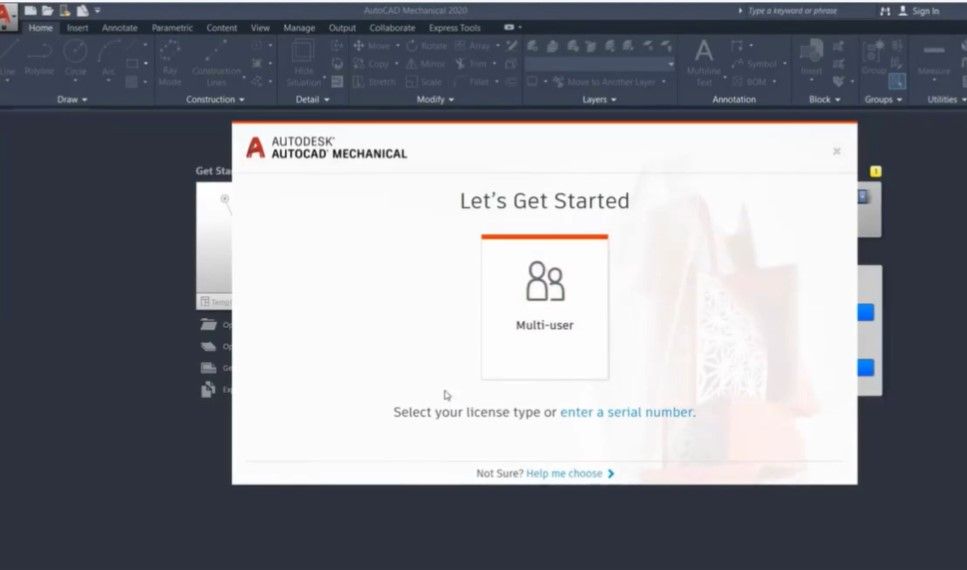Open the Output ribbon tab
Image resolution: width=967 pixels, height=570 pixels.
coord(342,28)
